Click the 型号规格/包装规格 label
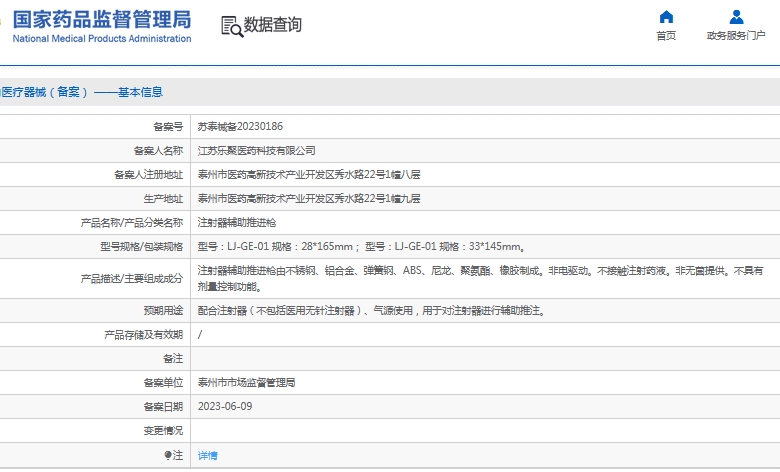Image resolution: width=780 pixels, height=472 pixels. pyautogui.click(x=142, y=246)
